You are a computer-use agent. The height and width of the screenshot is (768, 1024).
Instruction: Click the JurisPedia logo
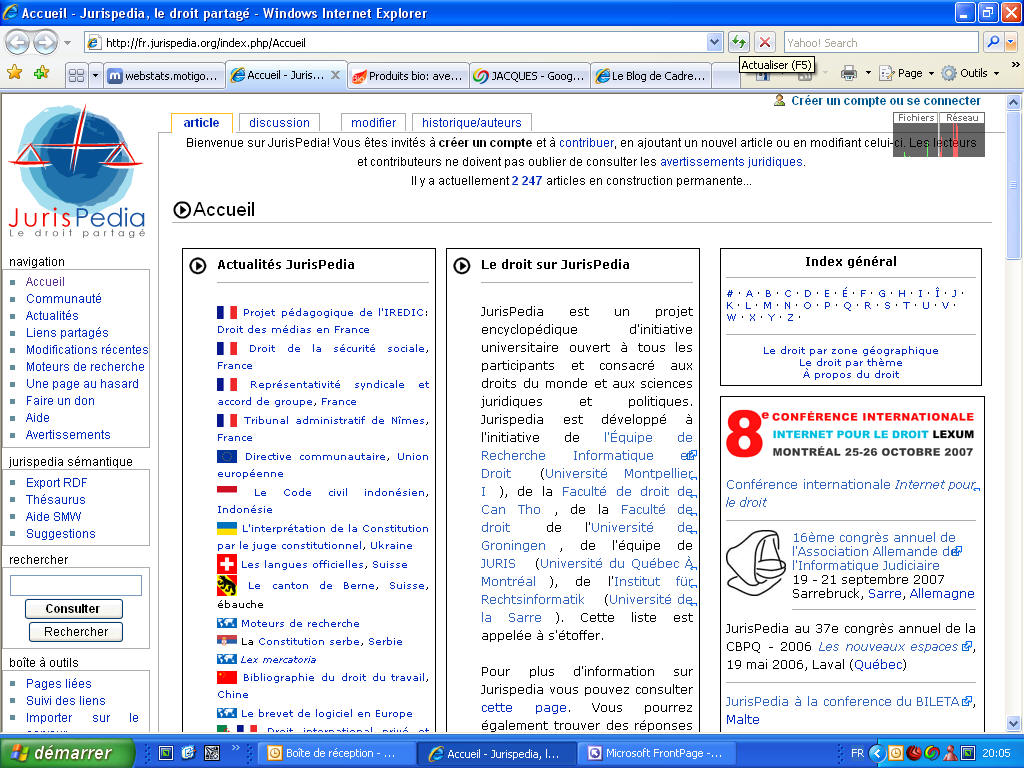pyautogui.click(x=77, y=172)
